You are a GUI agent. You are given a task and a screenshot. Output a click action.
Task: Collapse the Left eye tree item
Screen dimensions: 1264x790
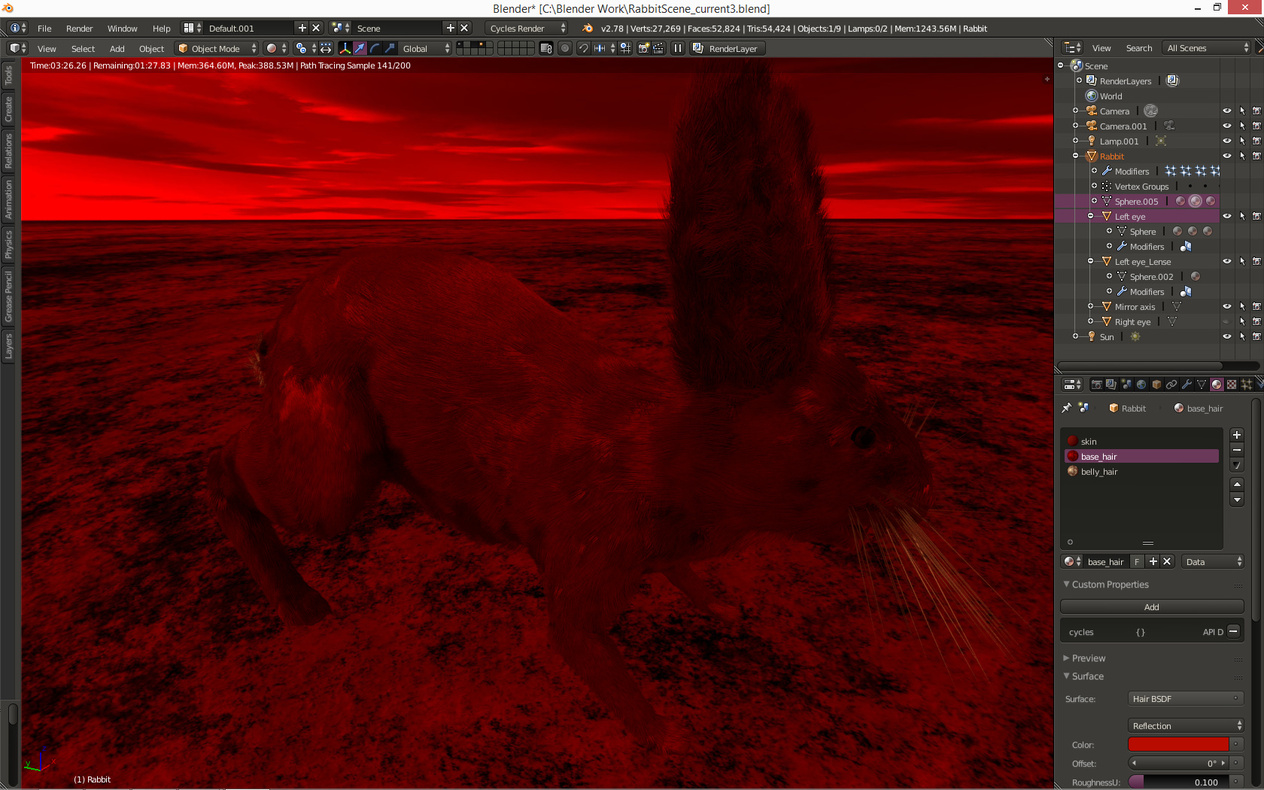pos(1091,216)
